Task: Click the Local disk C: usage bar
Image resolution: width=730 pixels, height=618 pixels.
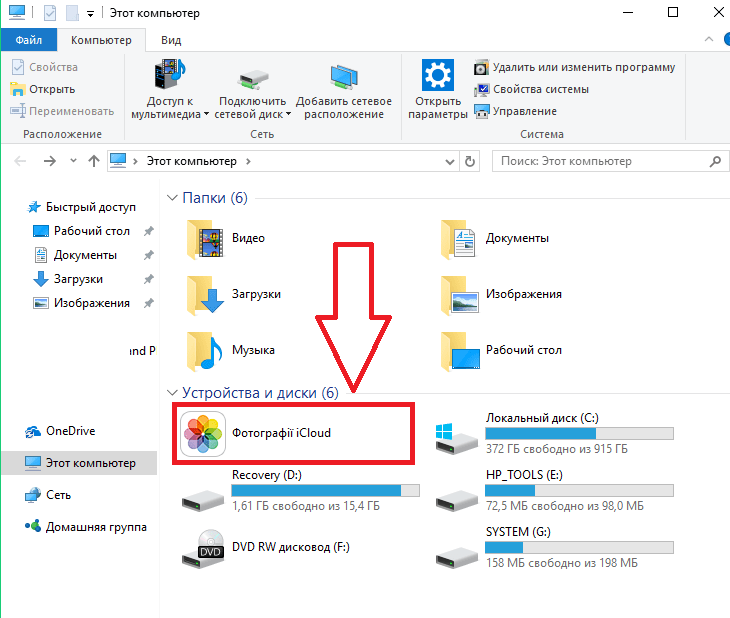Action: [x=579, y=434]
